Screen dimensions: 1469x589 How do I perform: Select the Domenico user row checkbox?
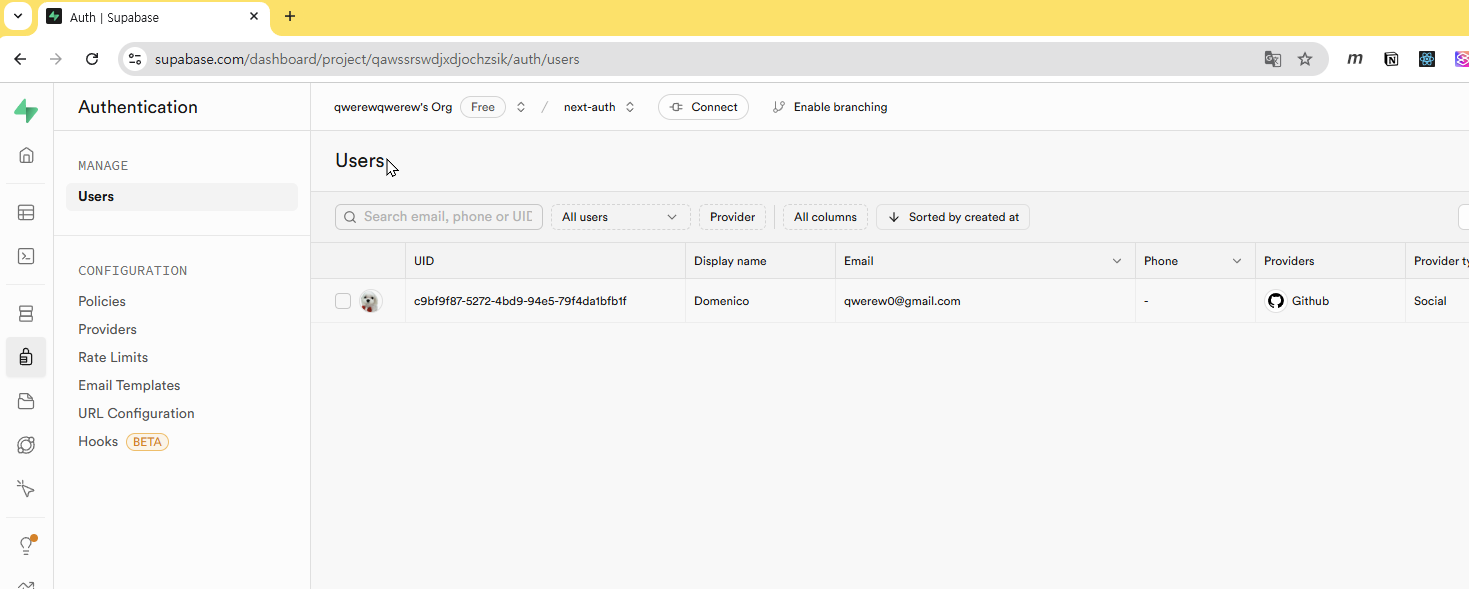click(343, 301)
